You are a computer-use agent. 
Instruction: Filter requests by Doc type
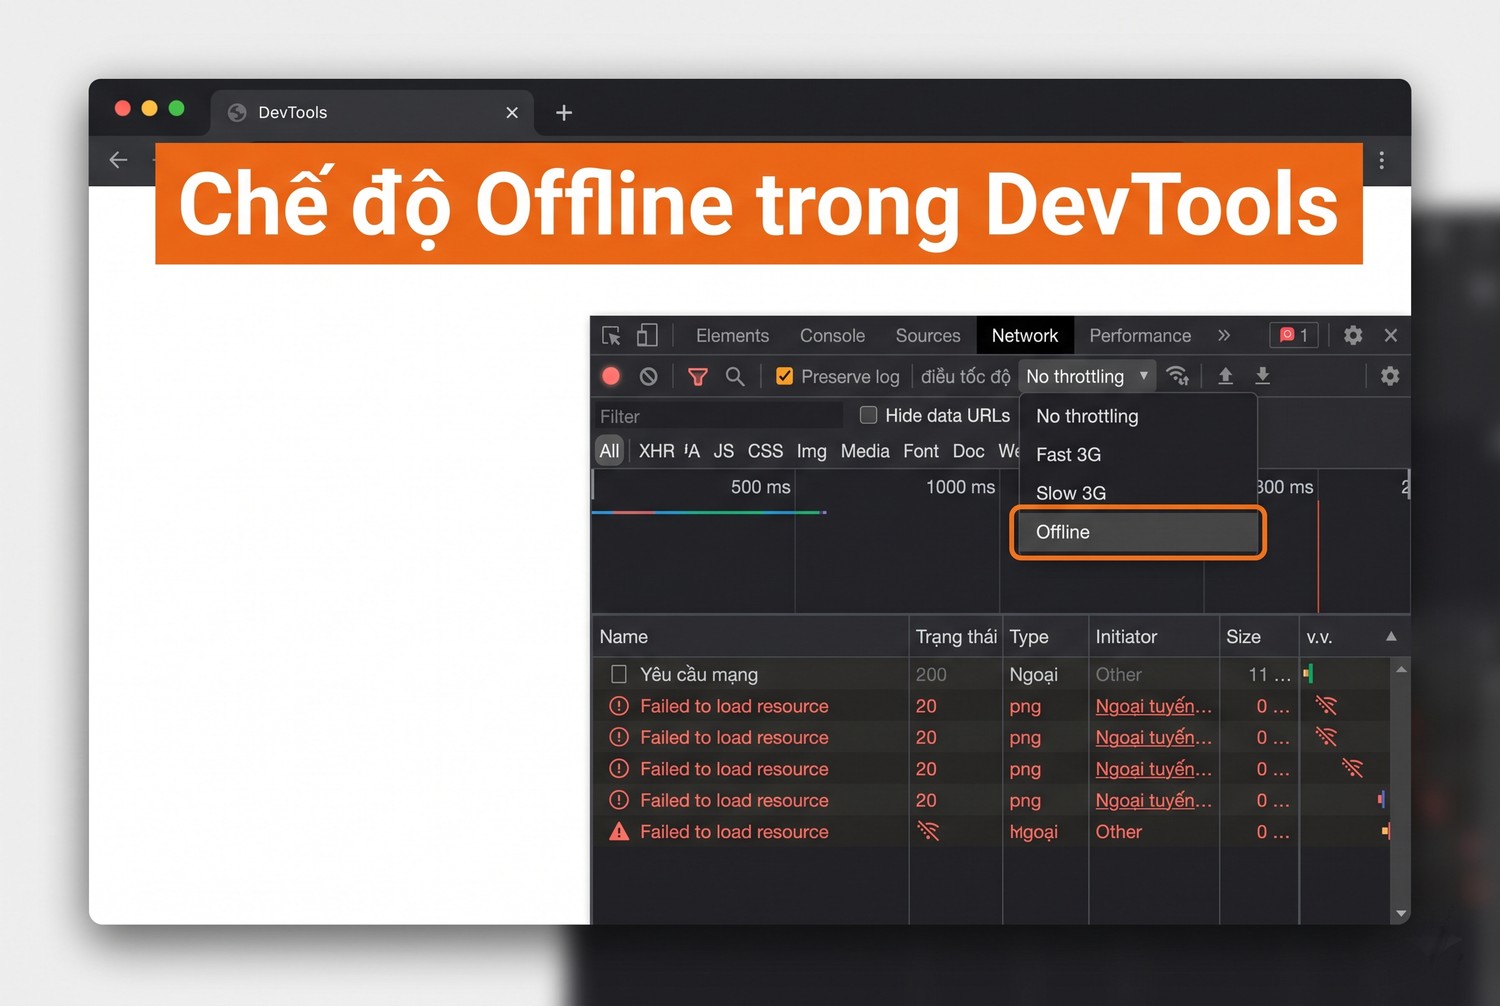point(968,451)
